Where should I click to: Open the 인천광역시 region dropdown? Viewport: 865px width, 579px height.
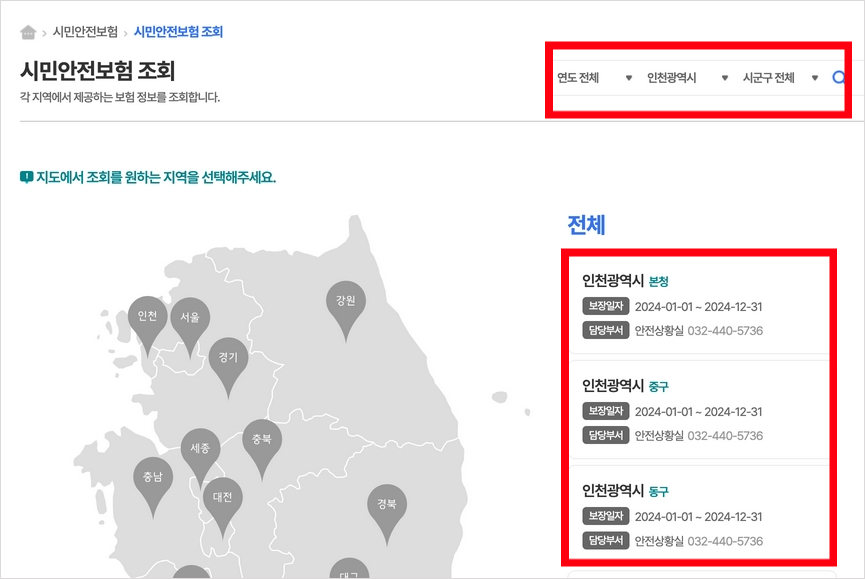(x=687, y=78)
